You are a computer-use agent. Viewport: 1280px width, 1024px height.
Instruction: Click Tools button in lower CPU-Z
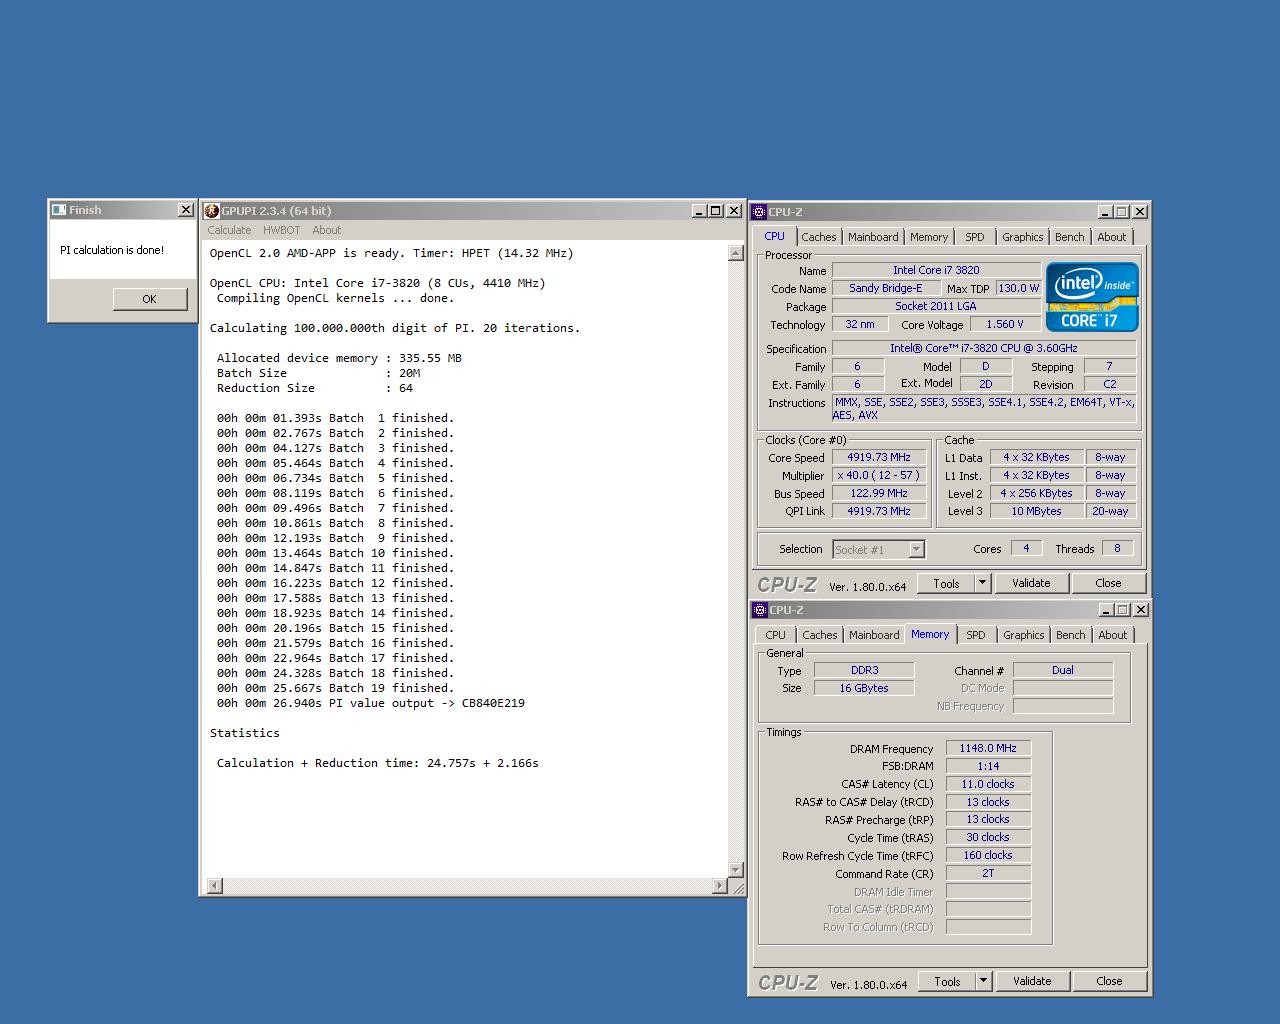click(x=947, y=981)
